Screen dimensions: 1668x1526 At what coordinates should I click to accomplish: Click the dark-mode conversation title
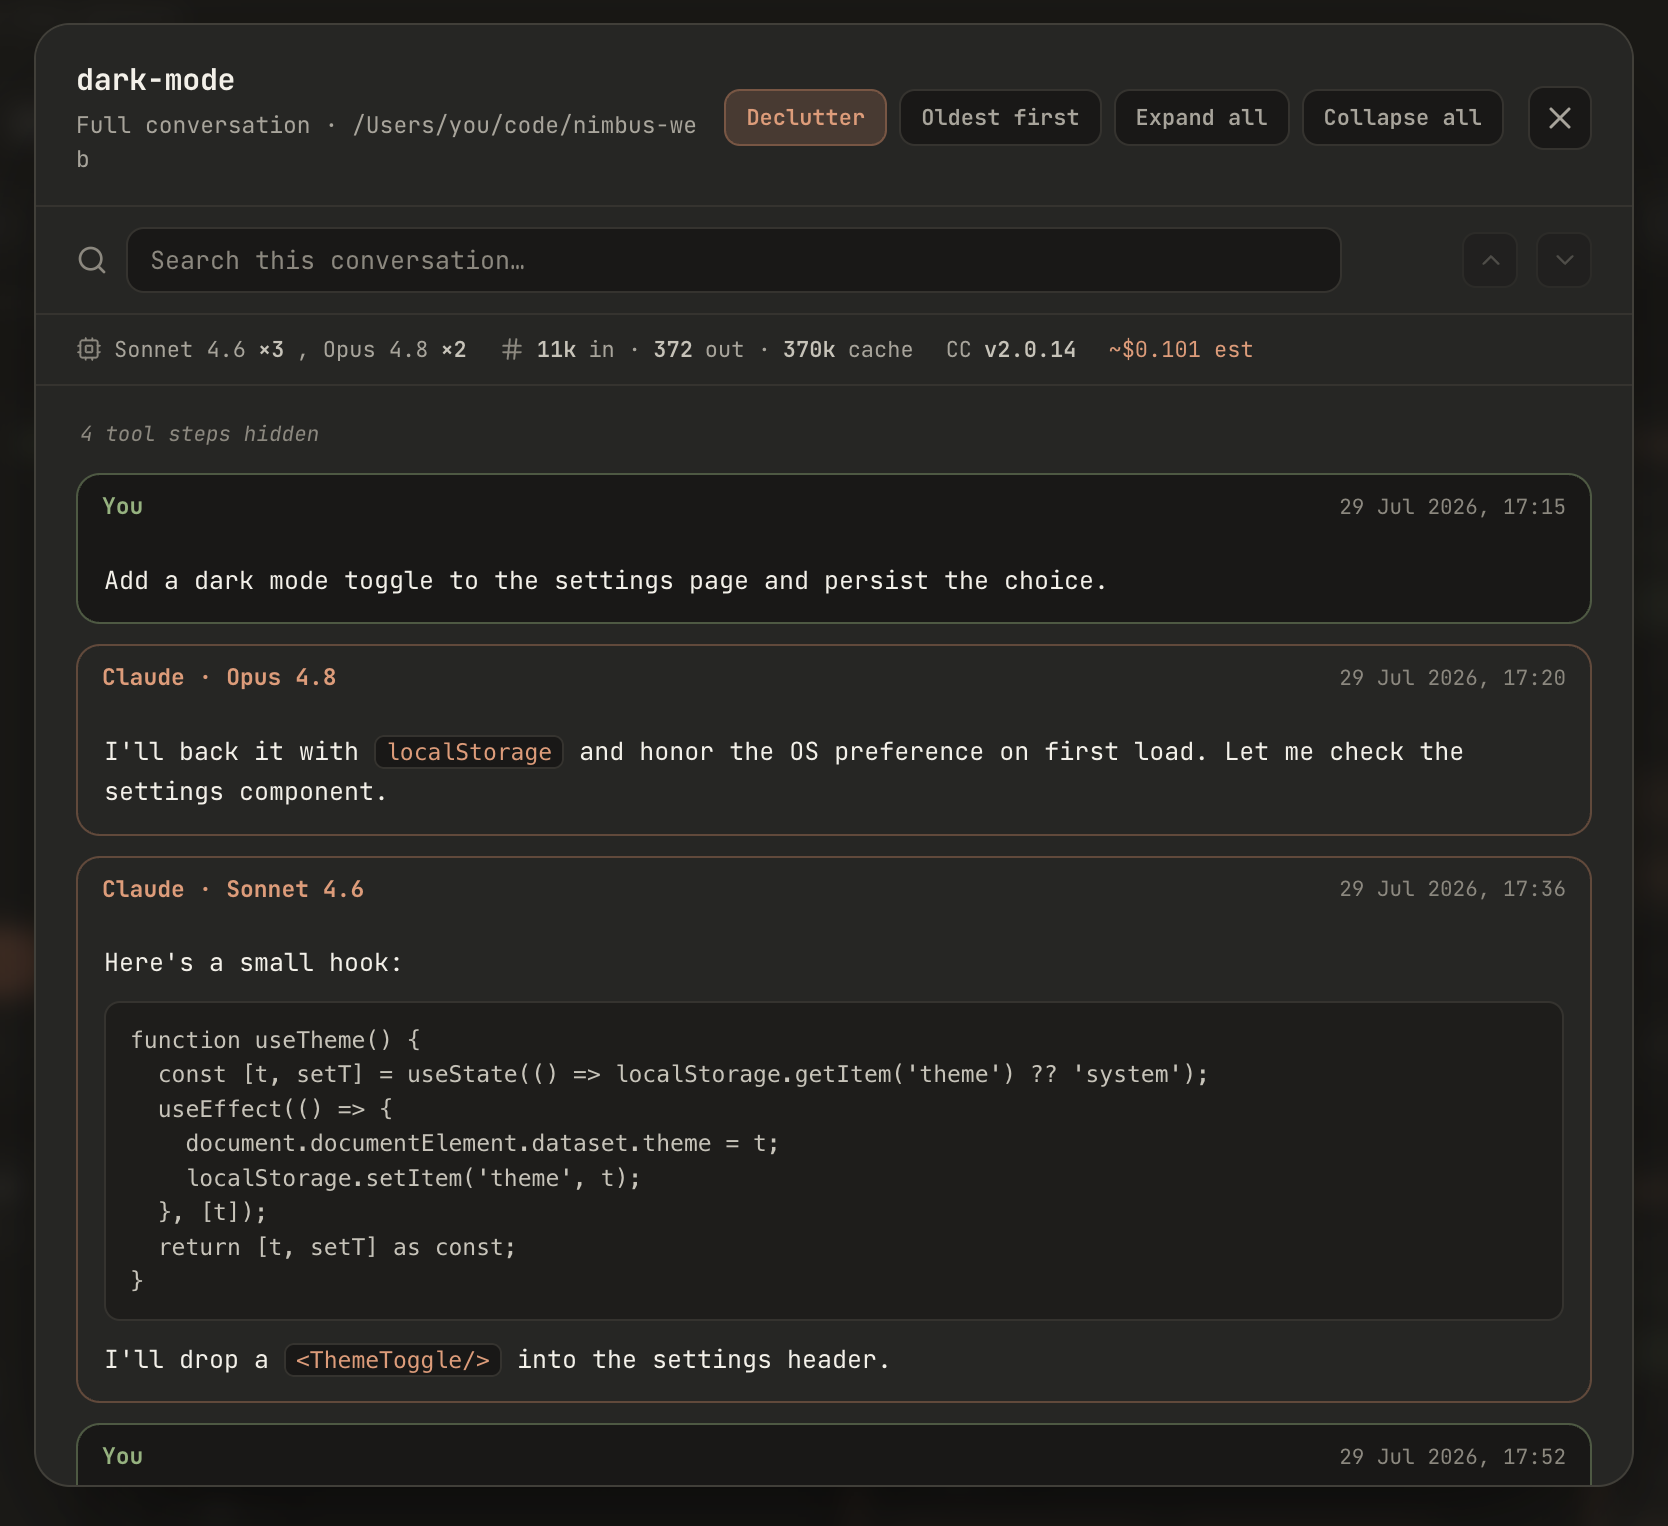click(x=156, y=80)
